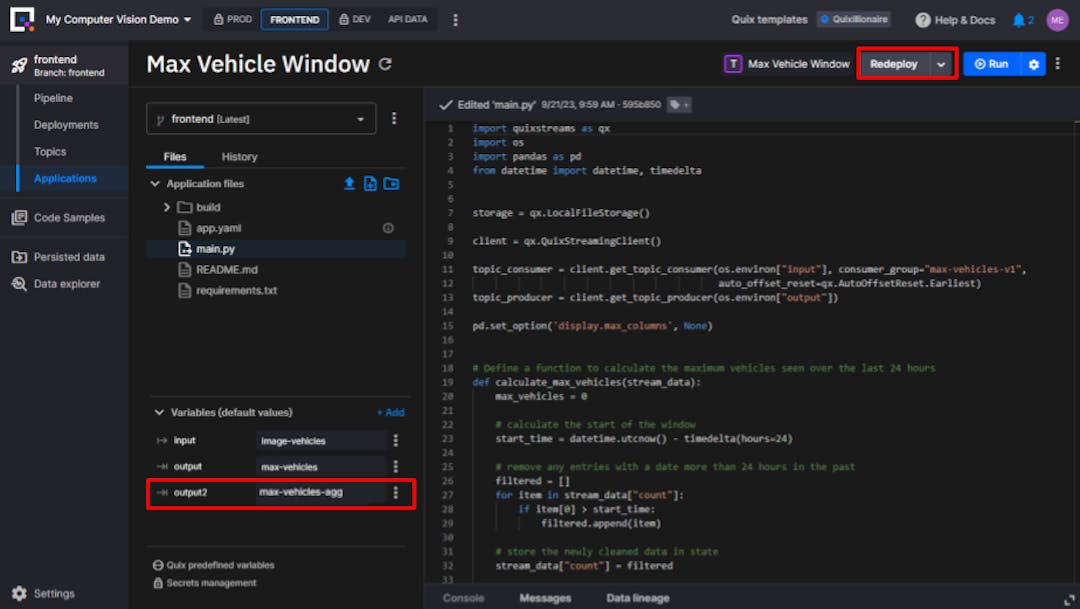Create a new file using the new-file icon
This screenshot has width=1080, height=609.
pyautogui.click(x=369, y=183)
